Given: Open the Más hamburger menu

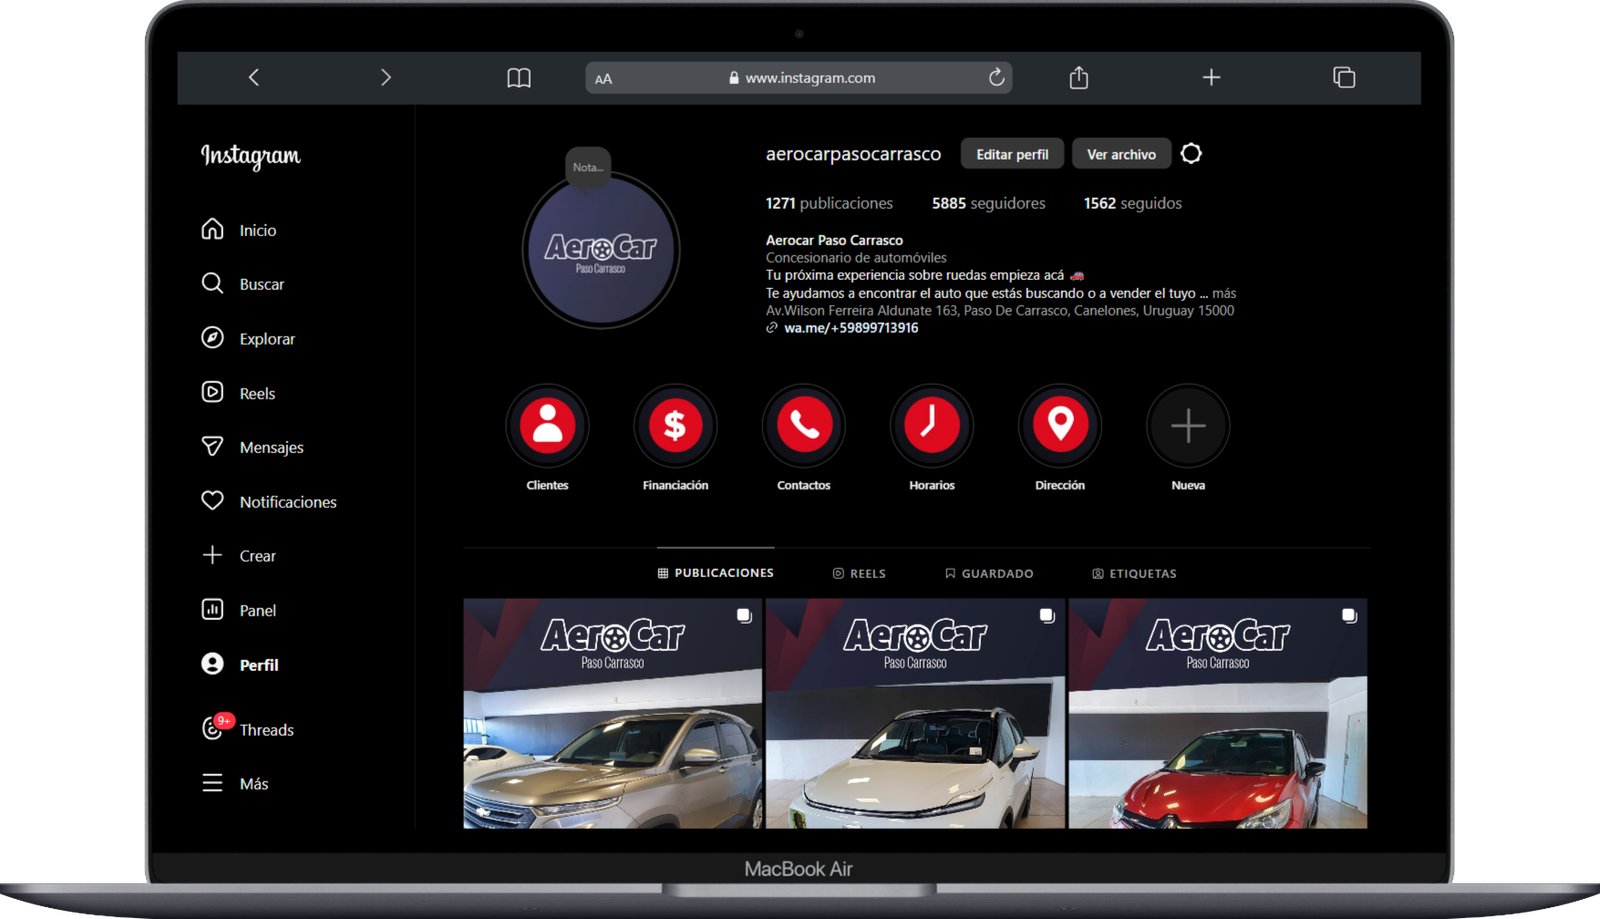Looking at the screenshot, I should tap(212, 783).
